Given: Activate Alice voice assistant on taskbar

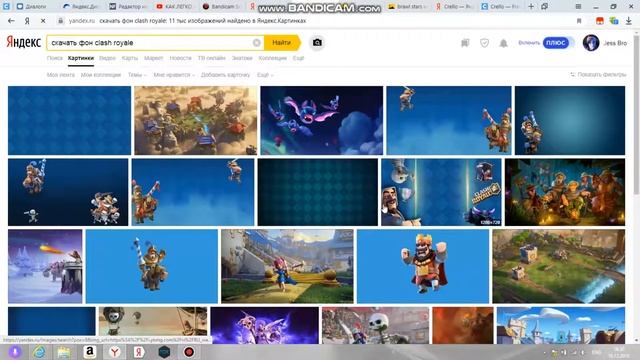Looking at the screenshot, I should (15, 352).
